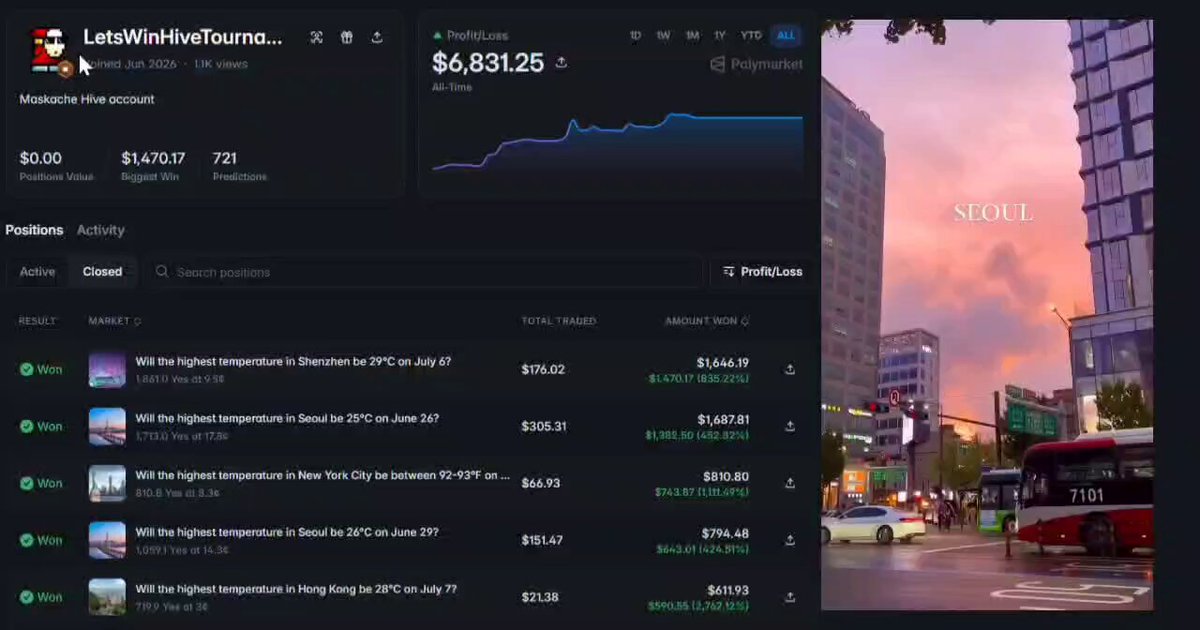Click the share icon in the profile header
The height and width of the screenshot is (630, 1200).
point(377,37)
